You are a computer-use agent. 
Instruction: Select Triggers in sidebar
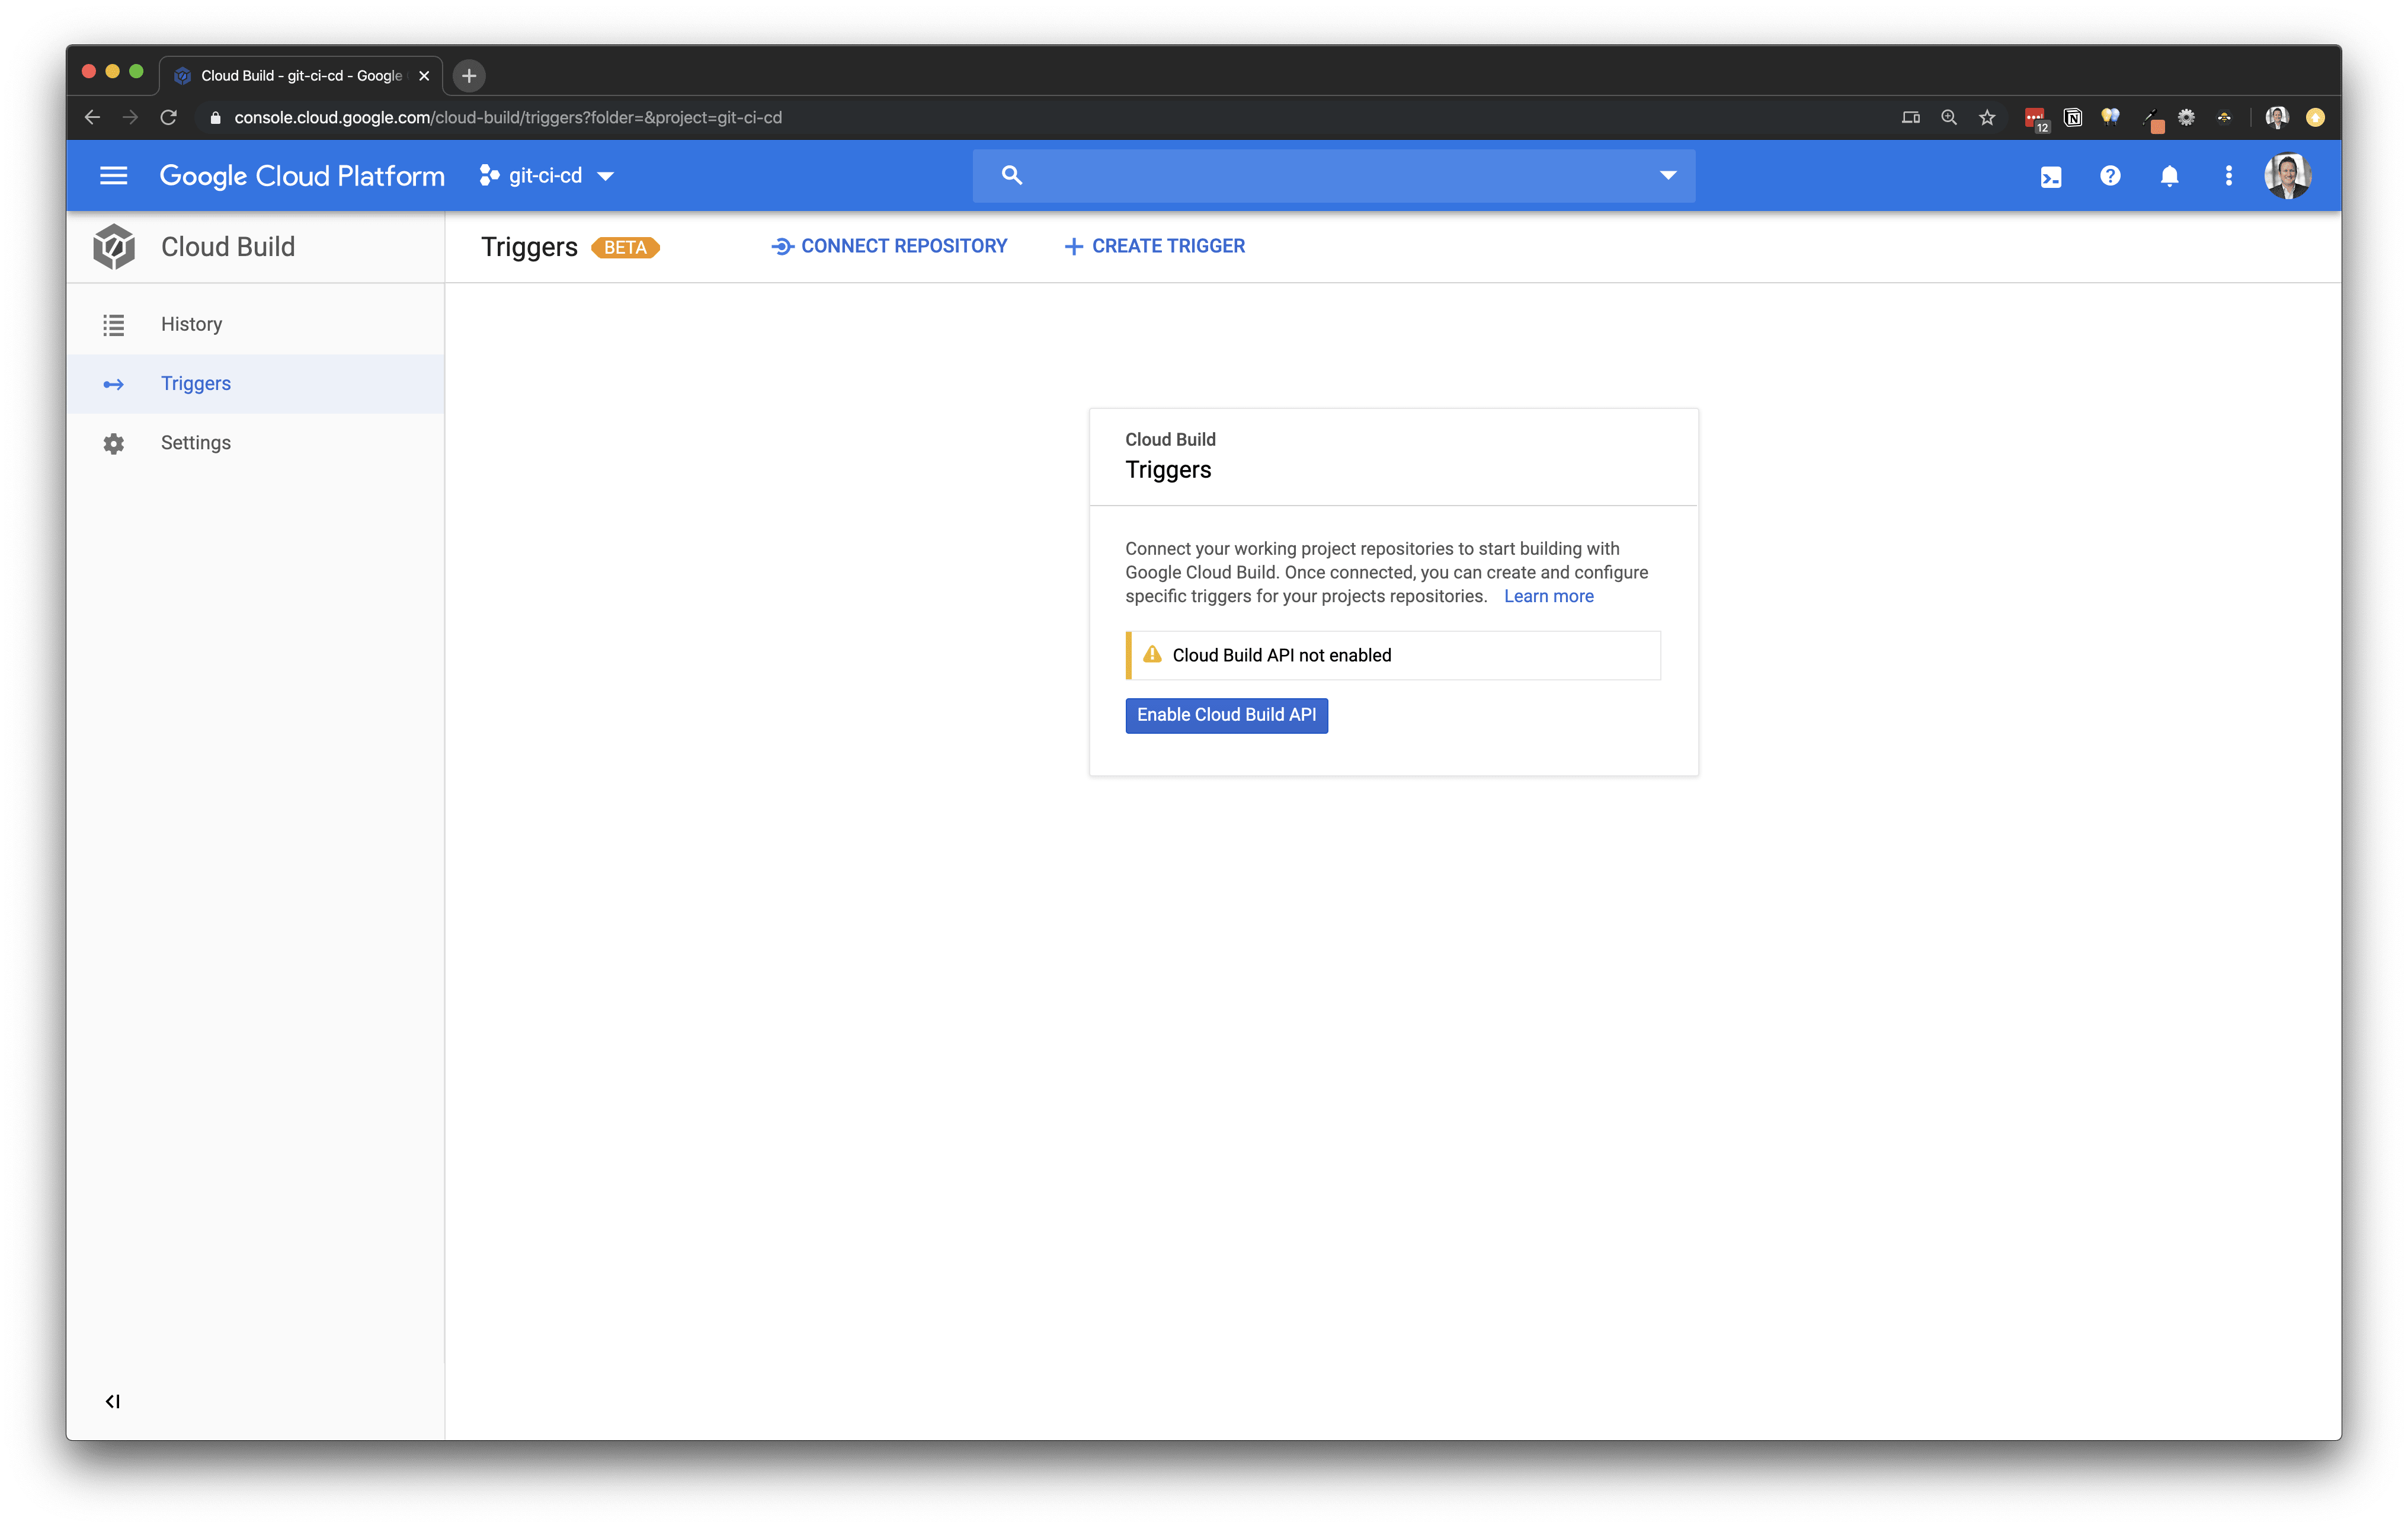[255, 384]
